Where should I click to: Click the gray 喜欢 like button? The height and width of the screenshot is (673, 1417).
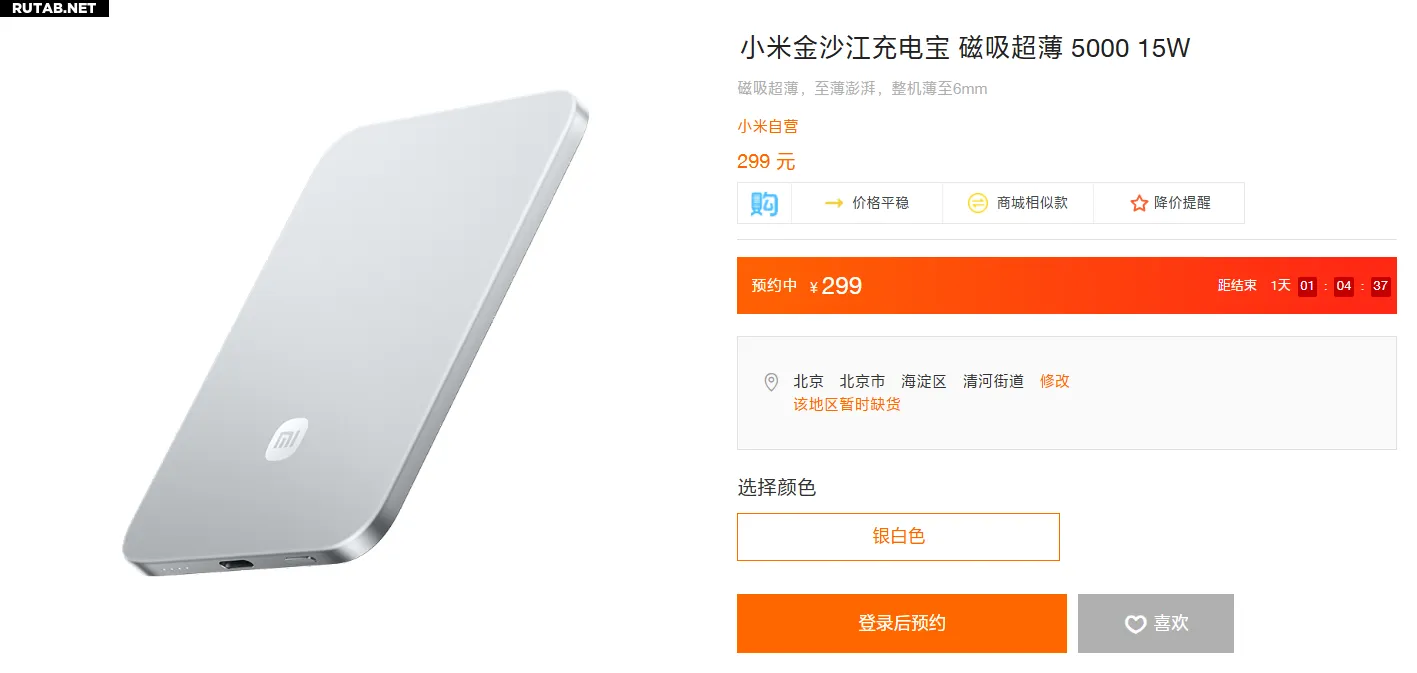1156,624
